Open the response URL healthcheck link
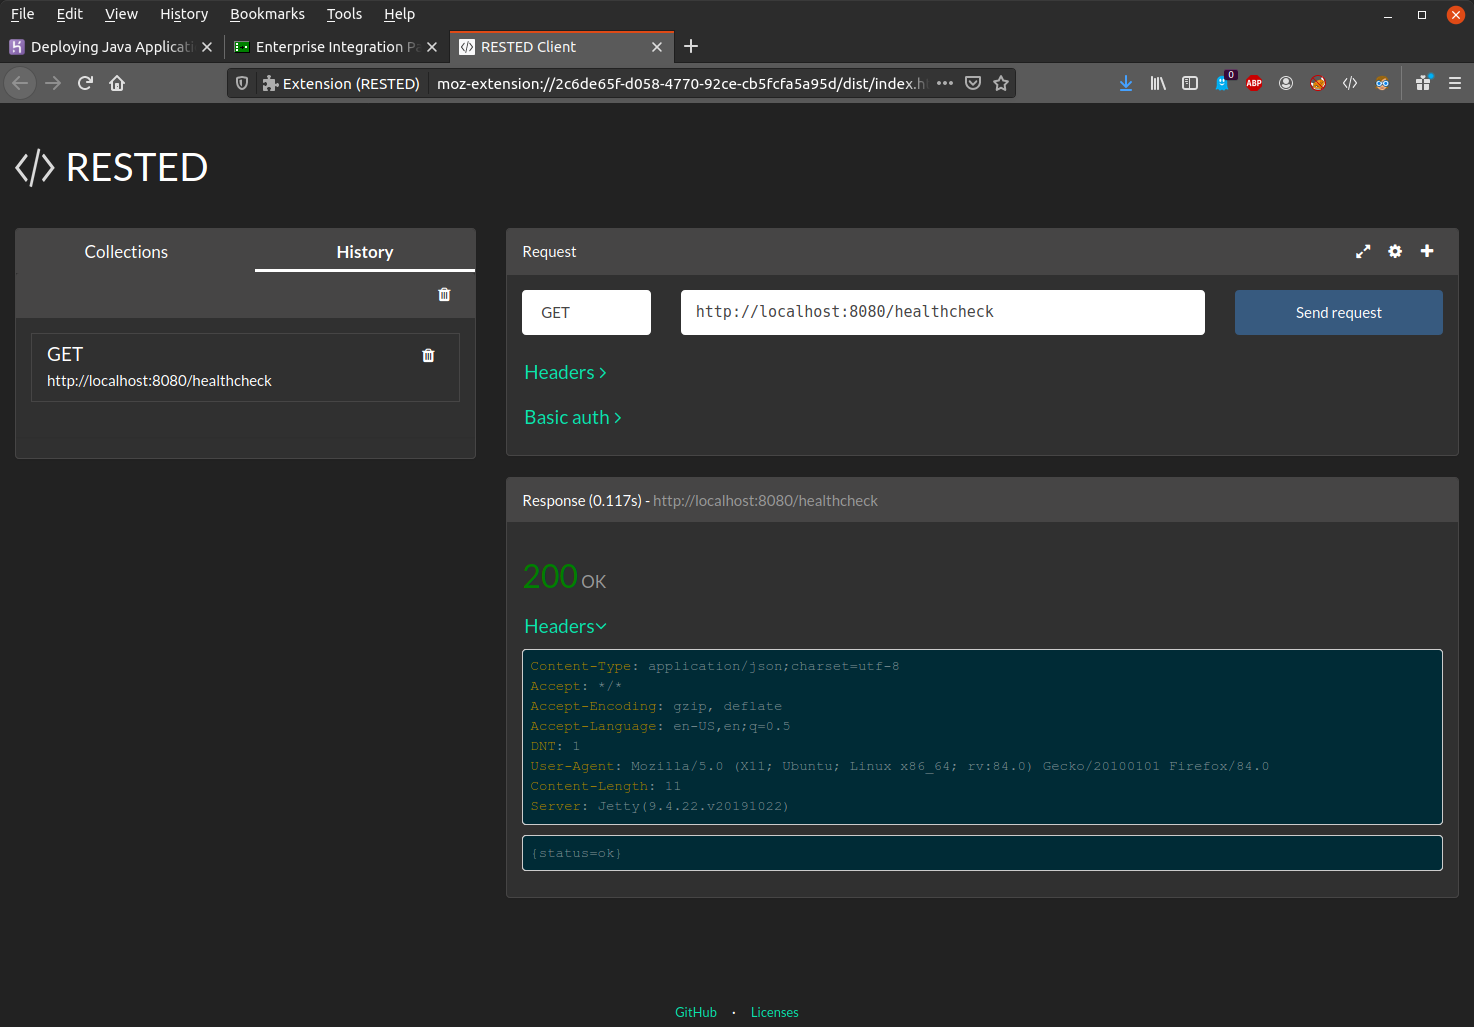Image resolution: width=1474 pixels, height=1027 pixels. (765, 500)
